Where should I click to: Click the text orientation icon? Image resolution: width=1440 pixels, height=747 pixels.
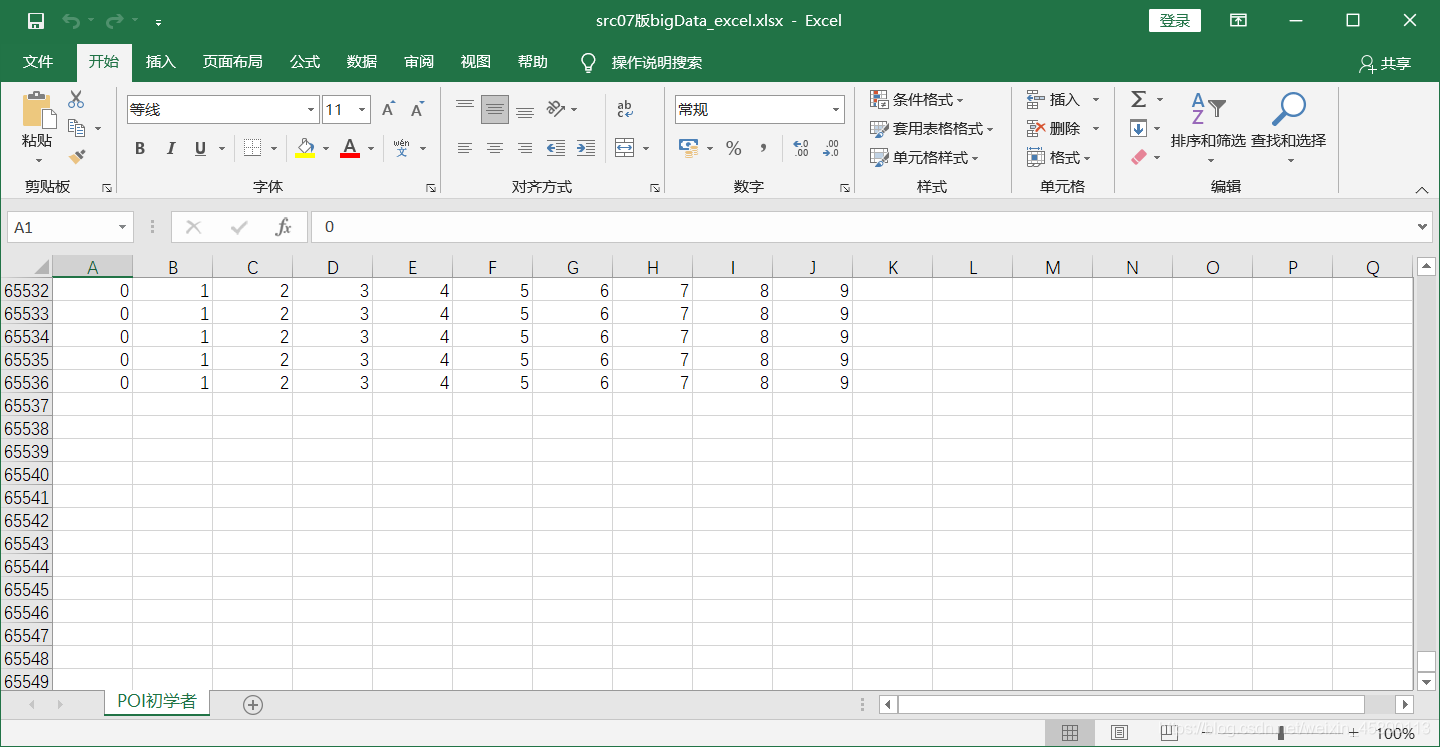coord(557,109)
